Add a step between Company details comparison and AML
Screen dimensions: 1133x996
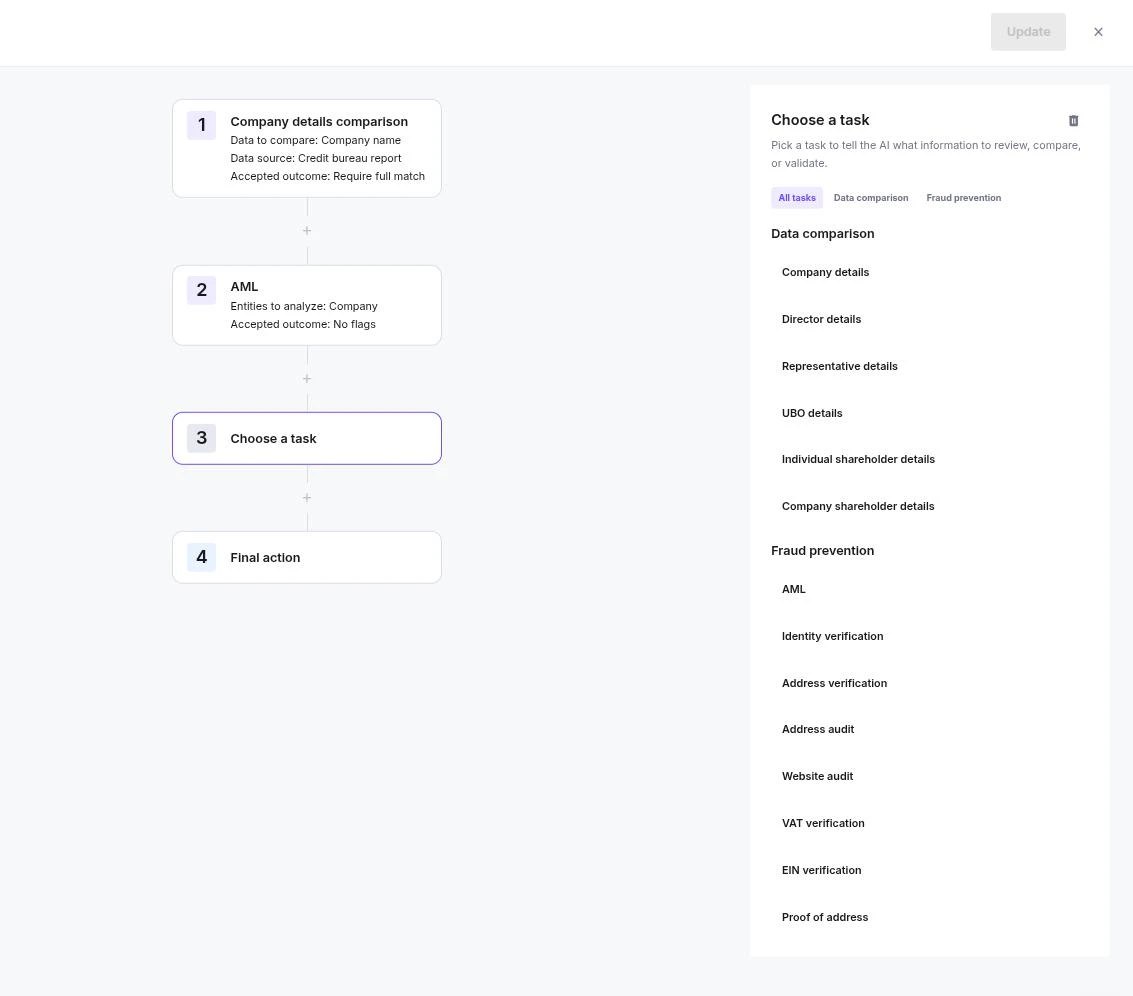pos(306,230)
